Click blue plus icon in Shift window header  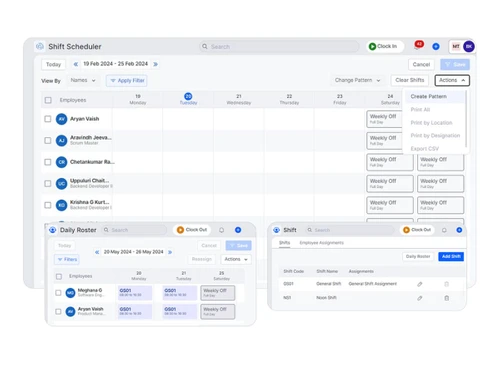(459, 230)
